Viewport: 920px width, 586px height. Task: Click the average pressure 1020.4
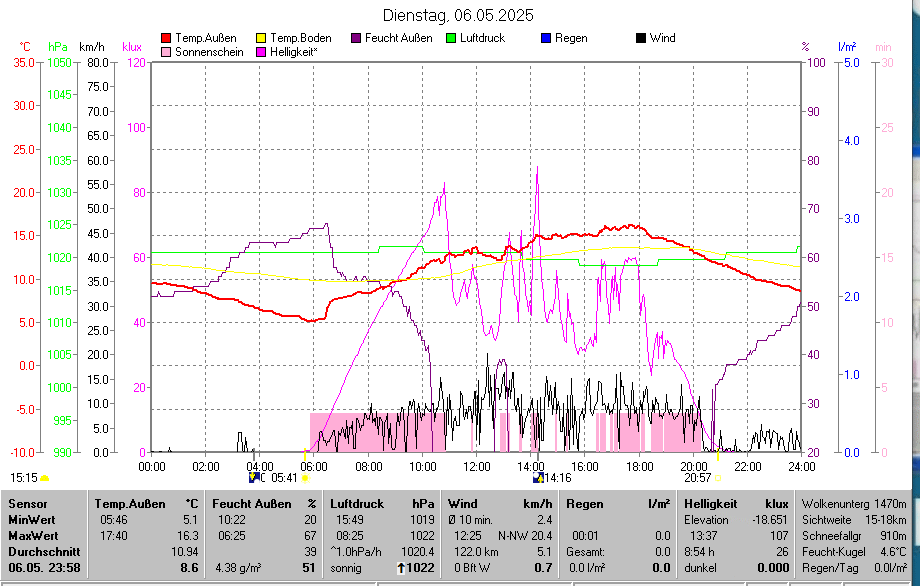coord(418,552)
